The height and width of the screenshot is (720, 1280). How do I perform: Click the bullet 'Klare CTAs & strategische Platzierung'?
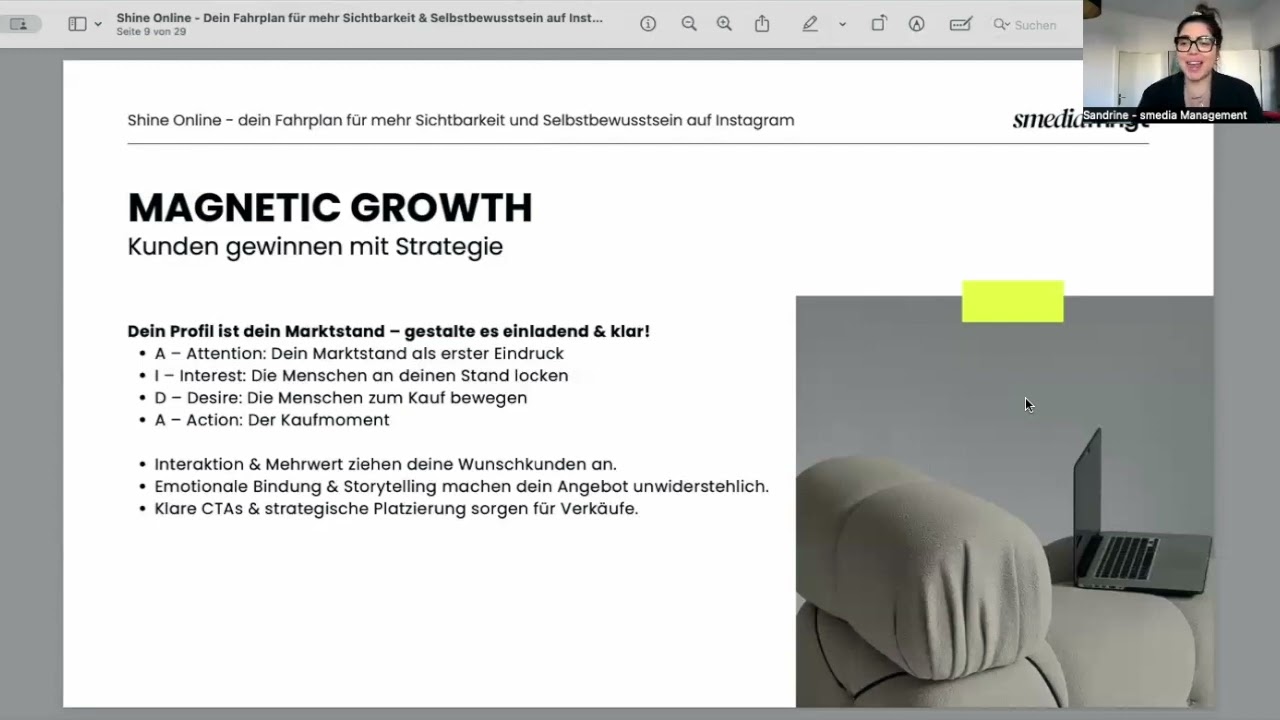click(396, 508)
